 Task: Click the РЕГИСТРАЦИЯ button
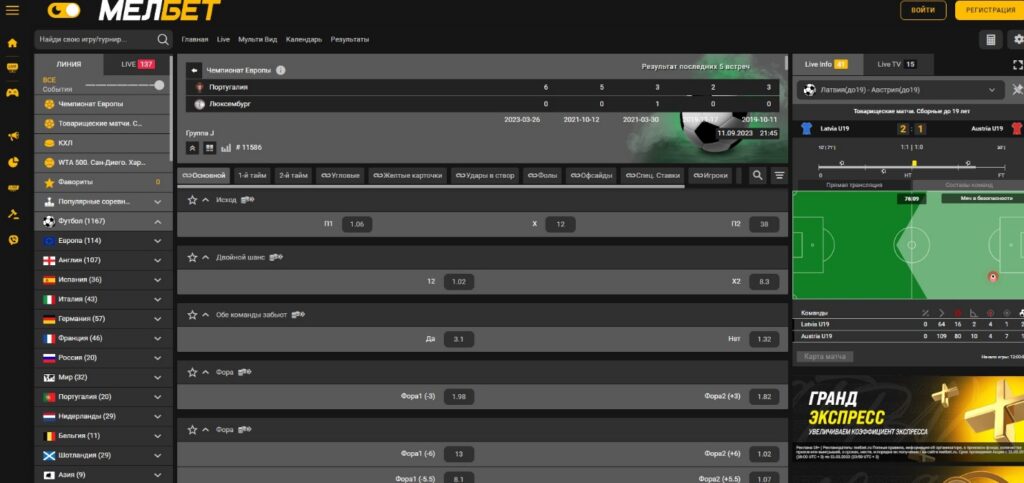point(990,10)
